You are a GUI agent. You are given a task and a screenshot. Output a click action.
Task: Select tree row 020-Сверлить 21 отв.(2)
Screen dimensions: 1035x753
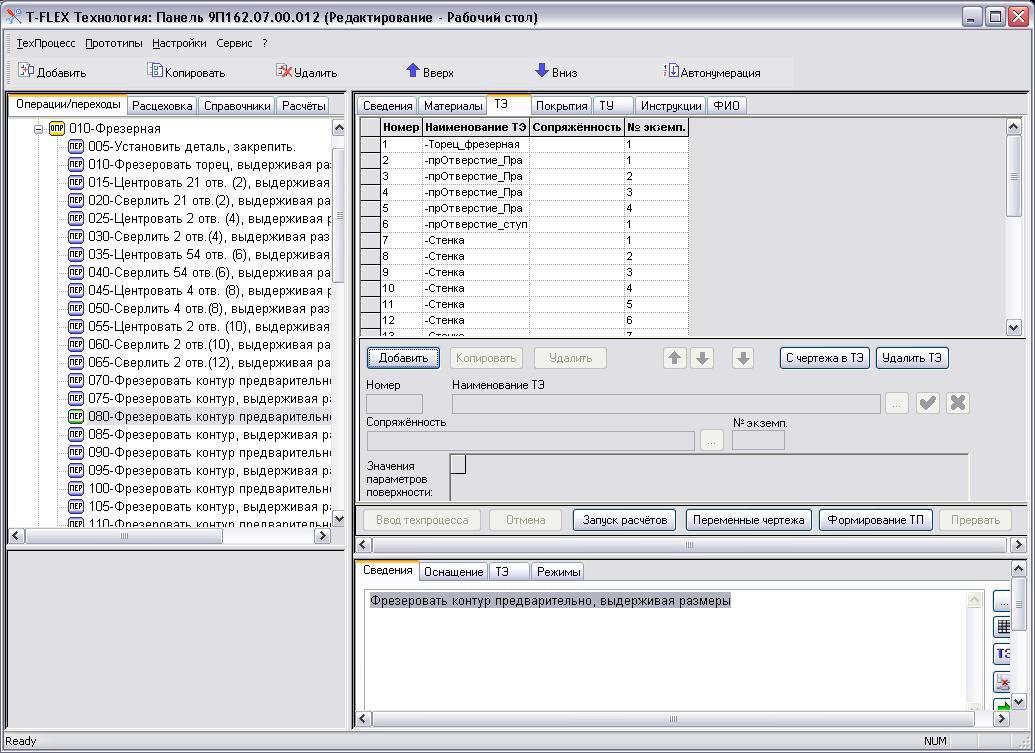[x=209, y=201]
